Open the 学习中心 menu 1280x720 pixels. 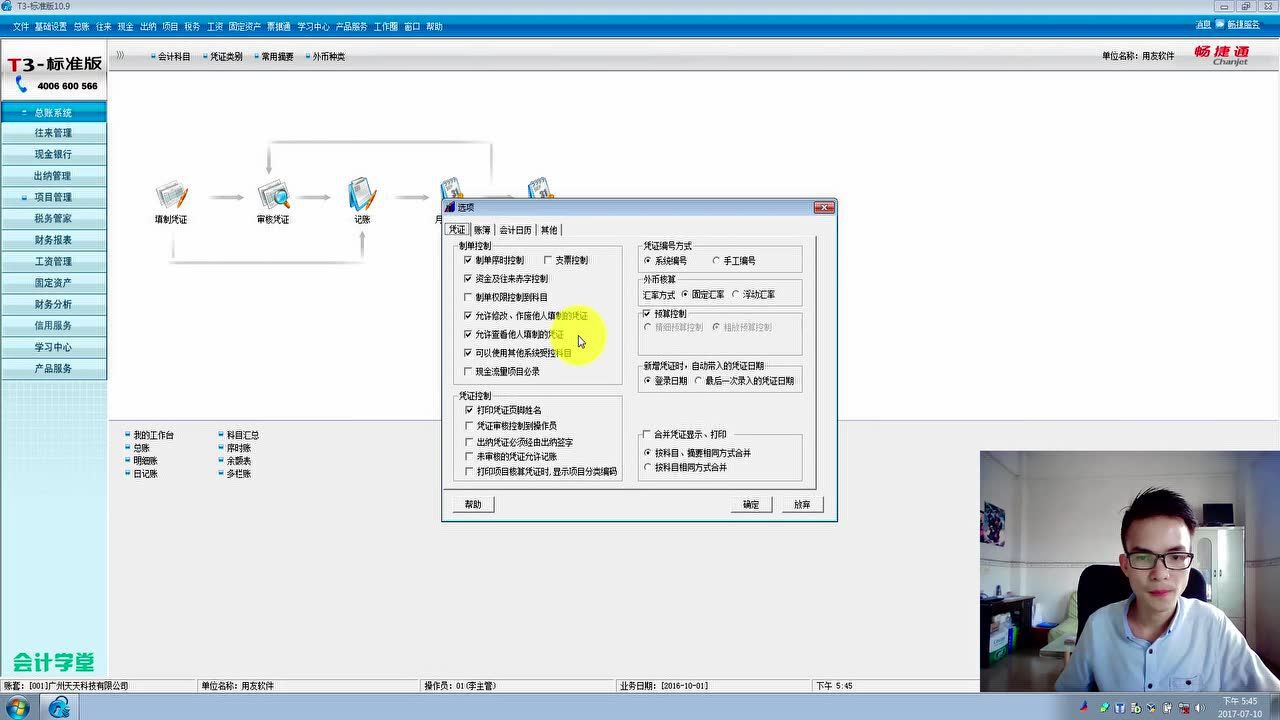coord(313,27)
